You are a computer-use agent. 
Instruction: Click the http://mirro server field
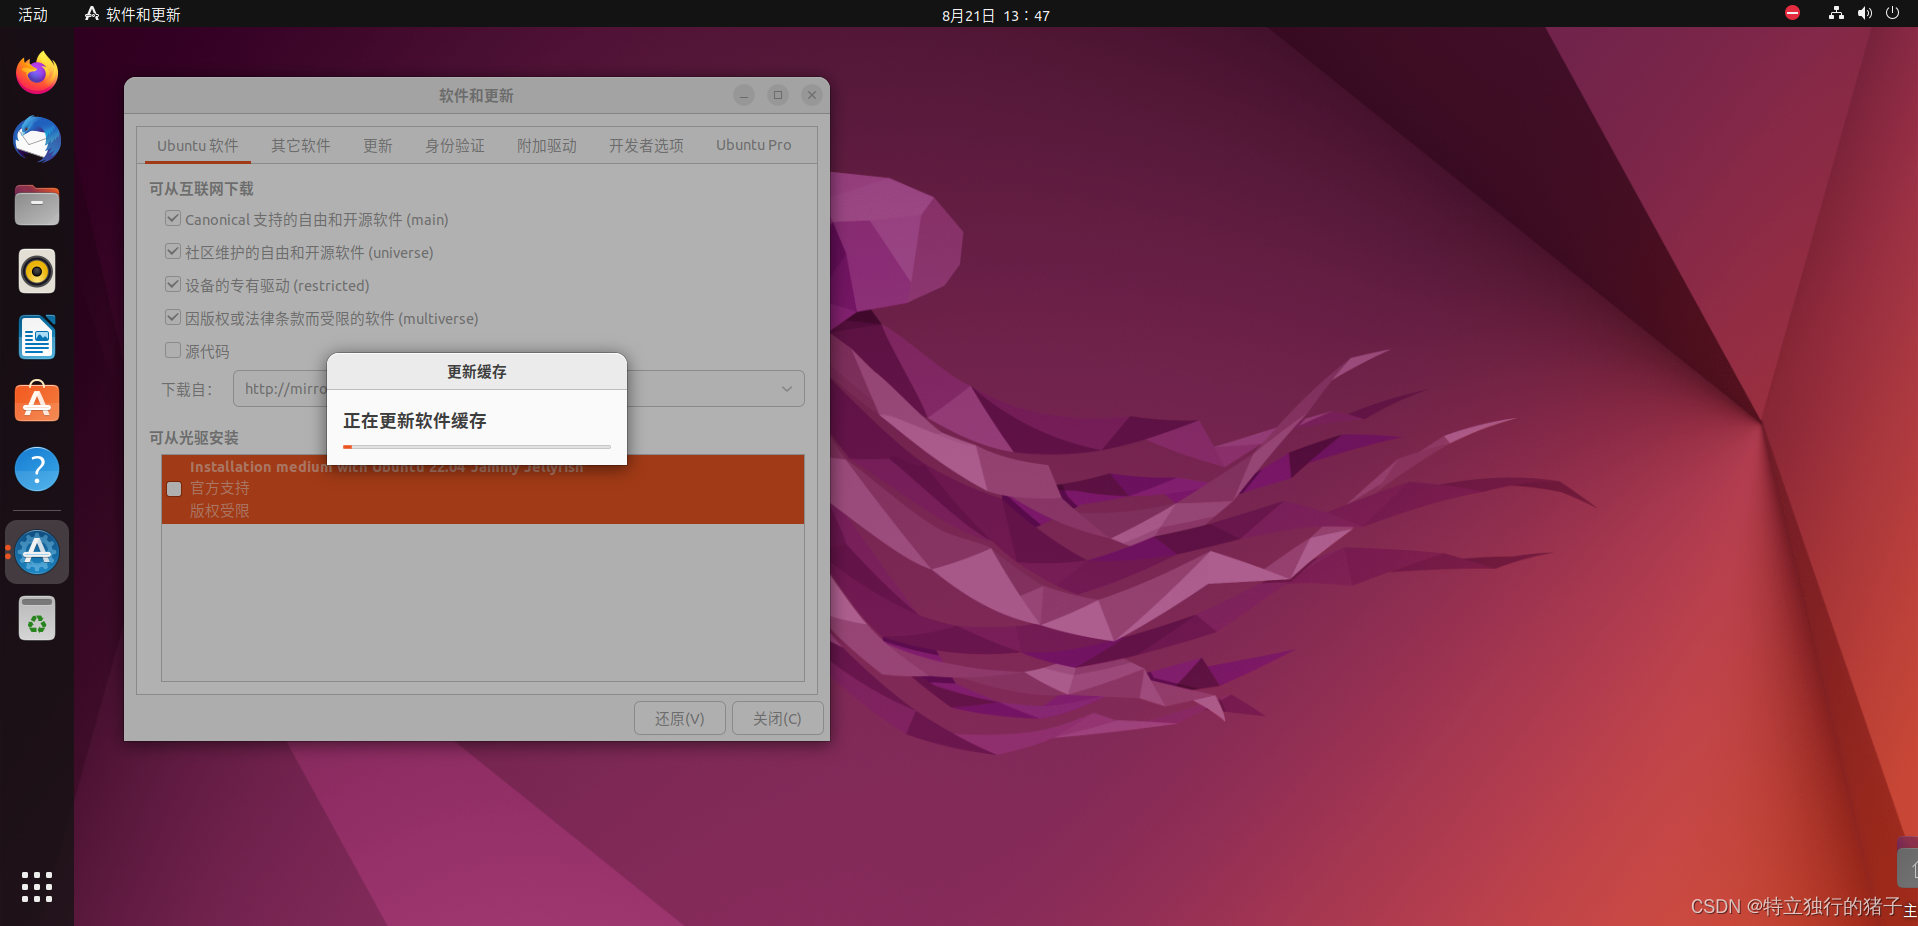pos(519,389)
